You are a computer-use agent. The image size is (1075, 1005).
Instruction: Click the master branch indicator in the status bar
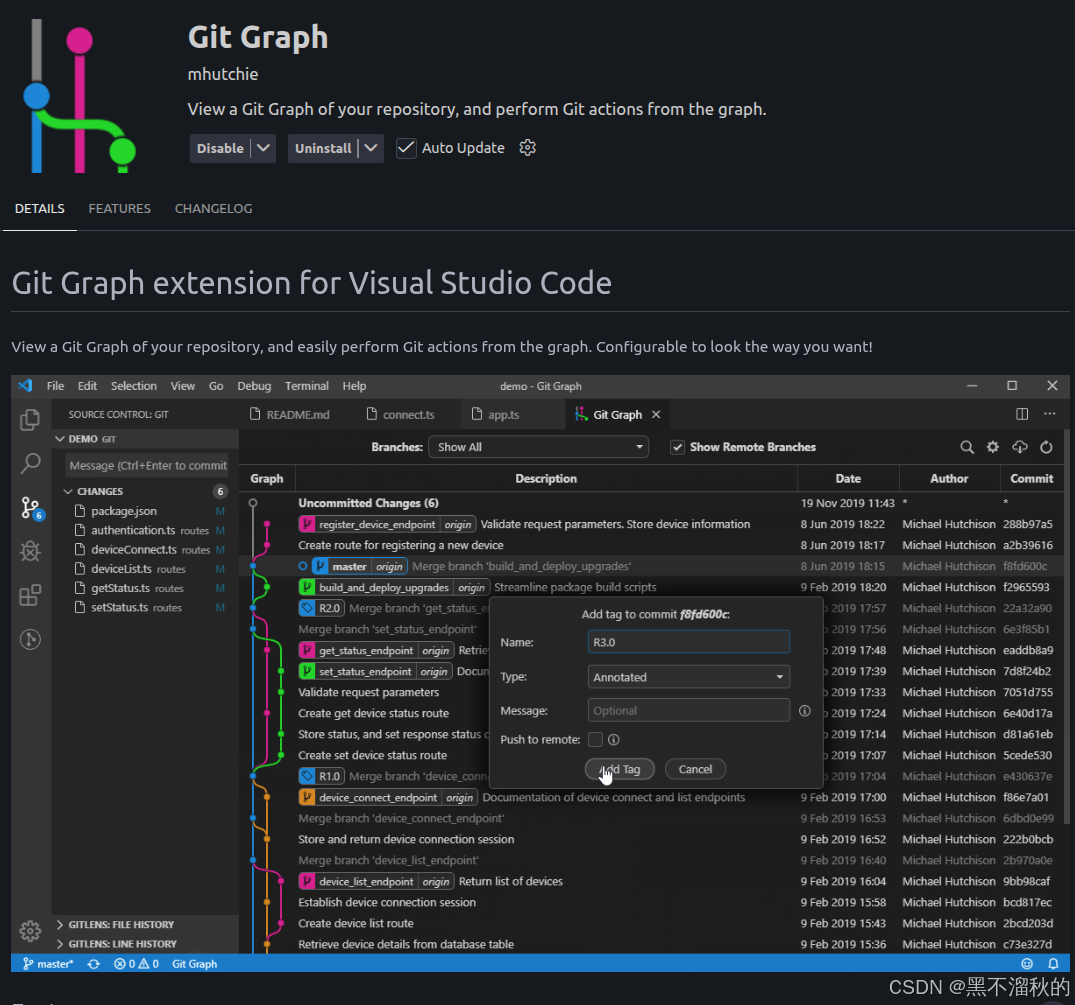[48, 964]
